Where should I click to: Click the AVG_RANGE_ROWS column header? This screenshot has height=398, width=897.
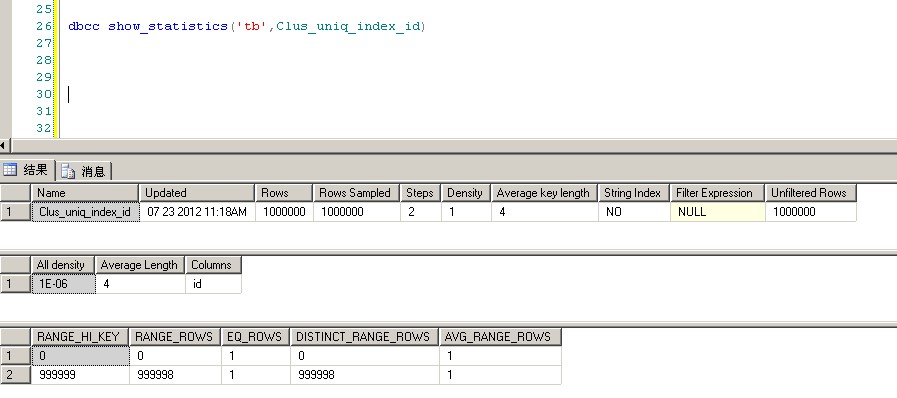pyautogui.click(x=500, y=337)
